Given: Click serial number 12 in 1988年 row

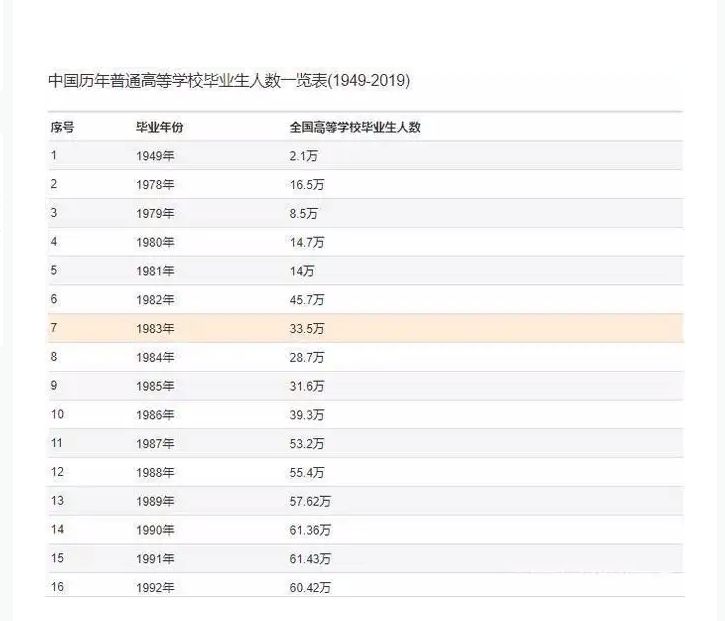Looking at the screenshot, I should coord(57,471).
